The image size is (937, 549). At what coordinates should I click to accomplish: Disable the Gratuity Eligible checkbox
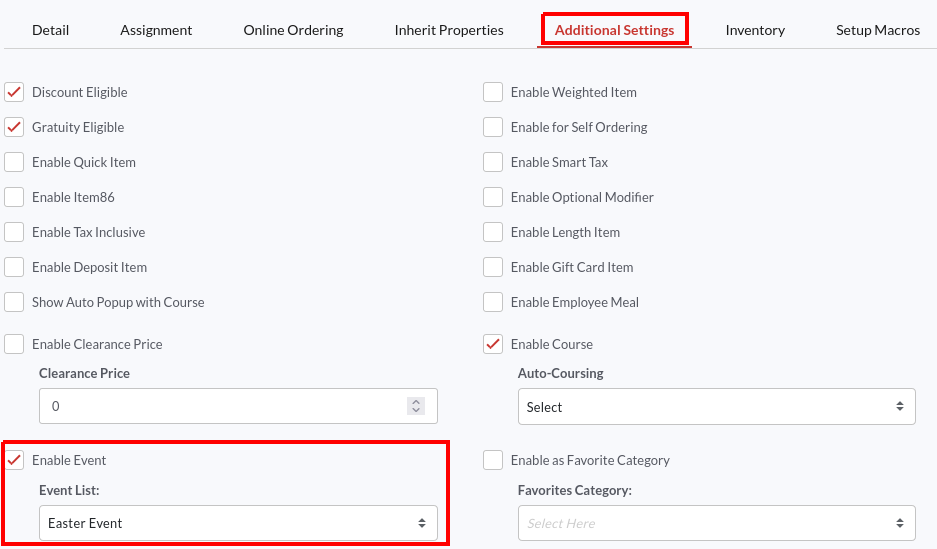coord(15,127)
